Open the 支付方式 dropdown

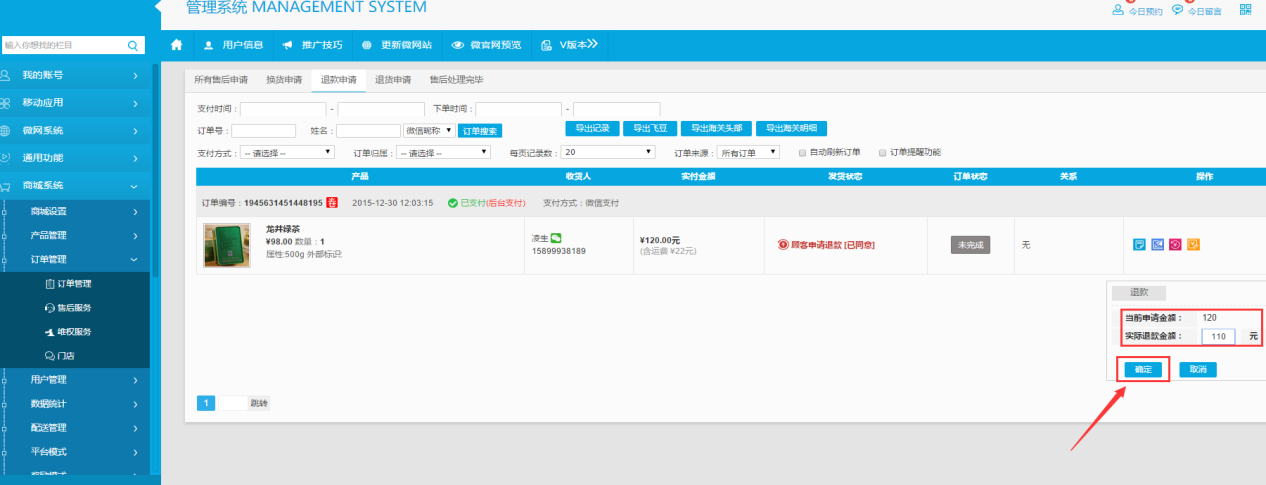285,152
